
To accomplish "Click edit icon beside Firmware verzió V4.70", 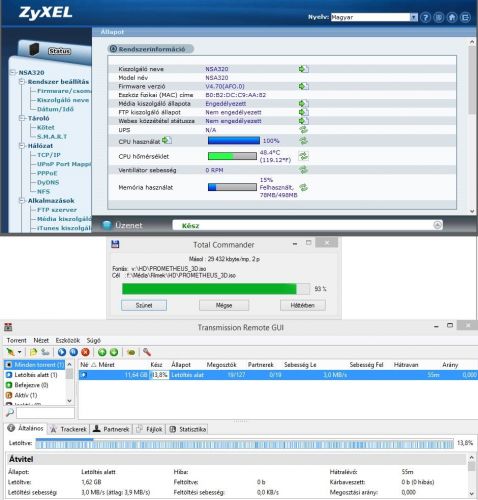I will [303, 86].
